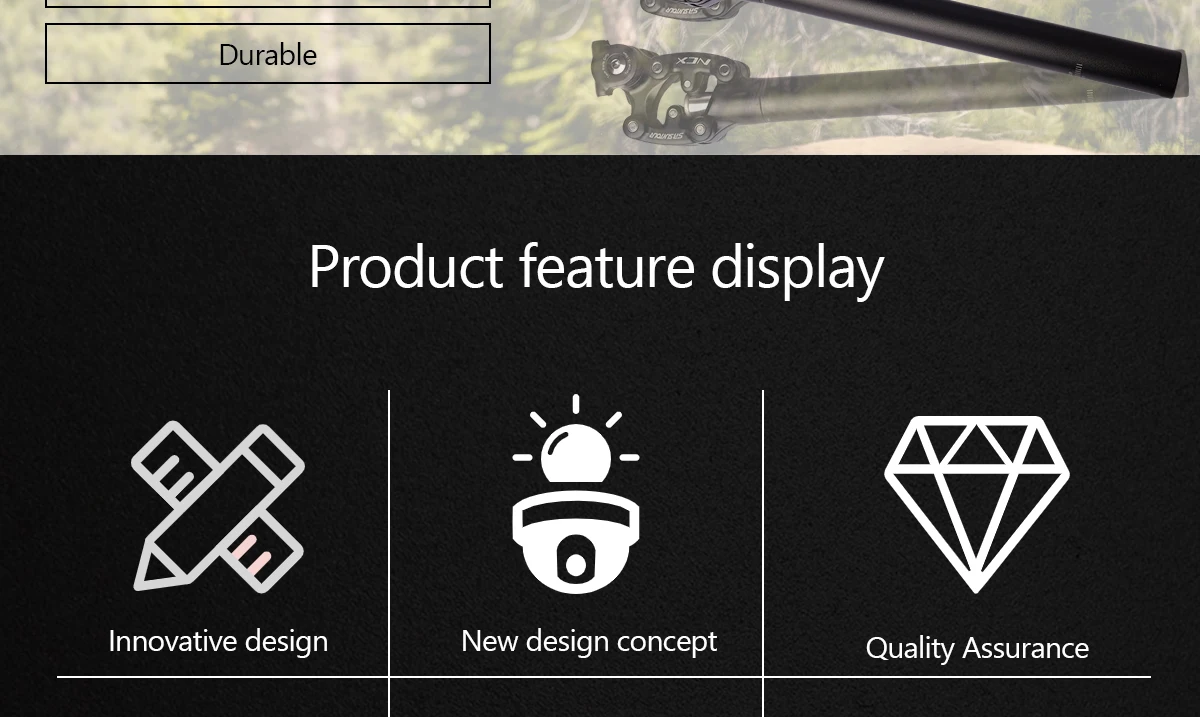
Task: Select the Durable box
Action: tap(268, 54)
